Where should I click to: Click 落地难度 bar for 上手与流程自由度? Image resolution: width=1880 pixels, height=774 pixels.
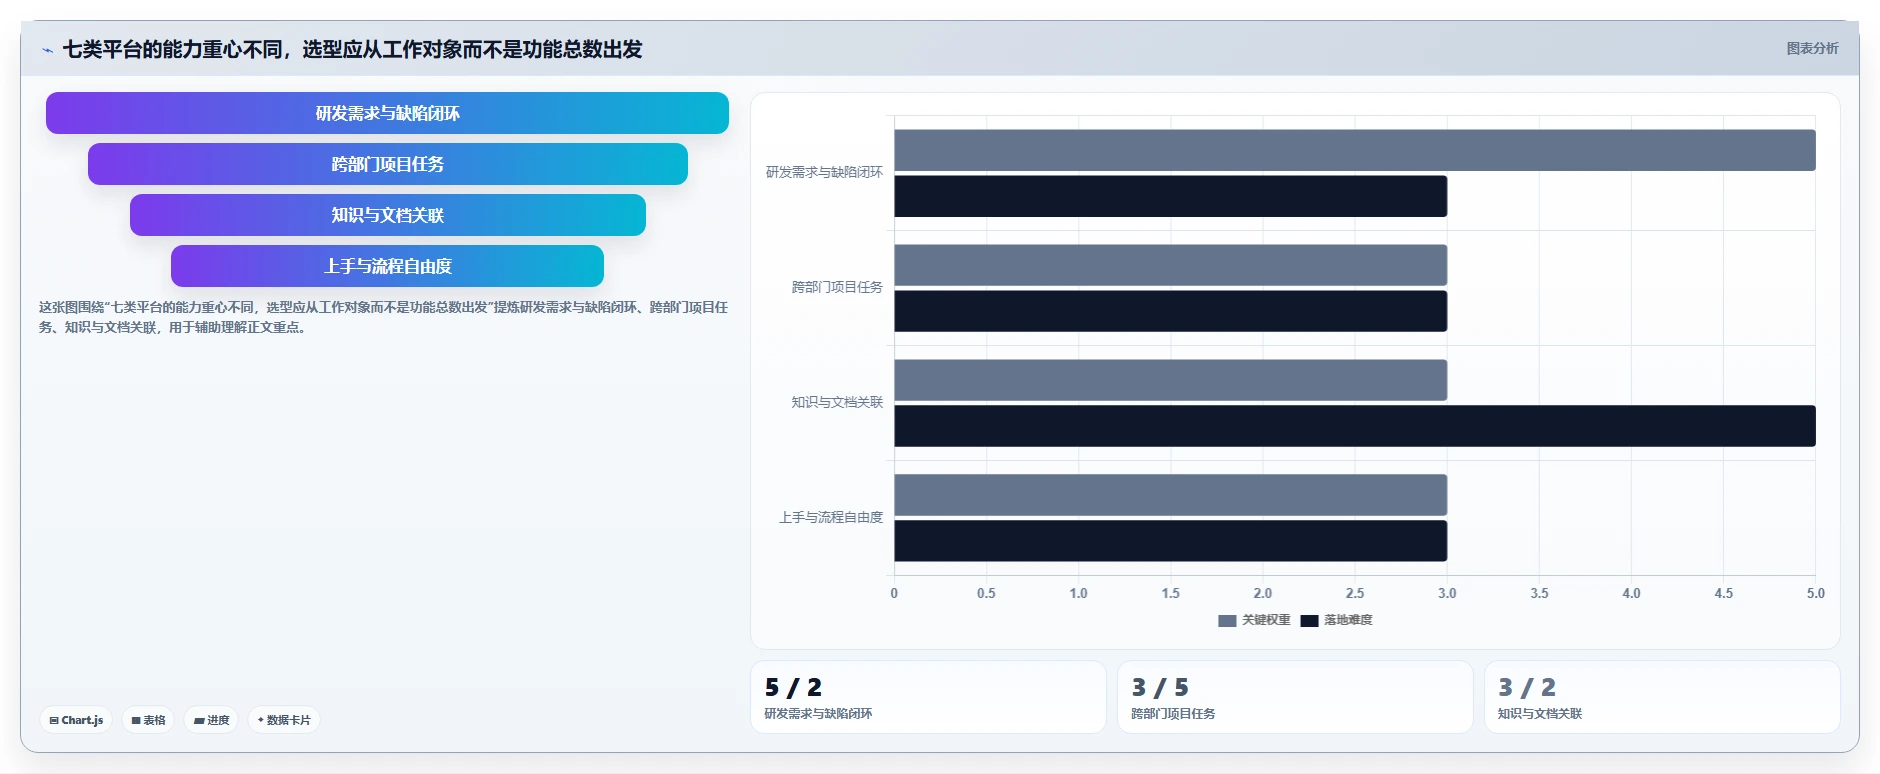tap(1170, 541)
